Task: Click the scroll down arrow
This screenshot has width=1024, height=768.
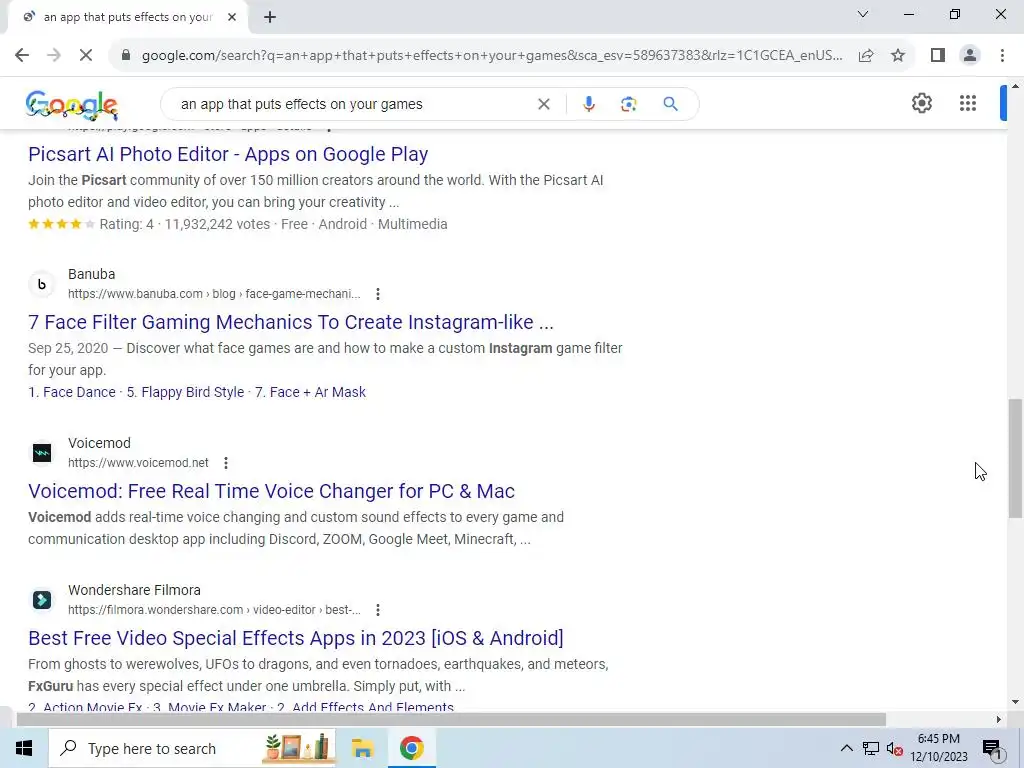Action: (x=1015, y=703)
